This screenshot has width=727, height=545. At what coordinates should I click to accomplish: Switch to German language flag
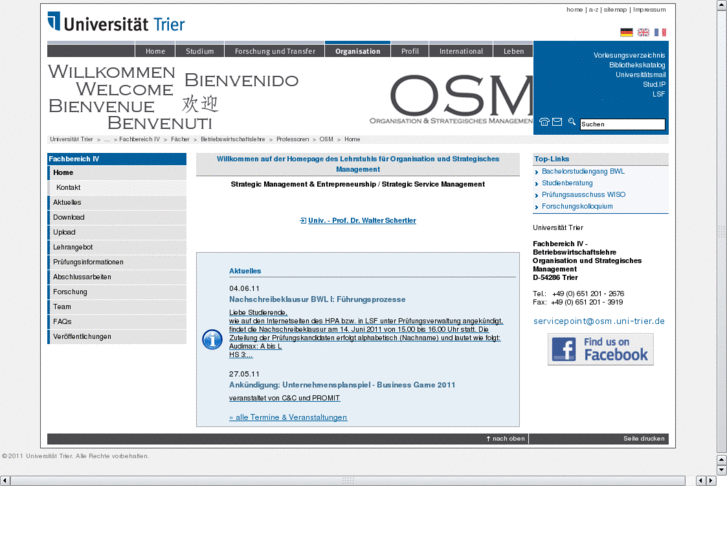[x=626, y=32]
